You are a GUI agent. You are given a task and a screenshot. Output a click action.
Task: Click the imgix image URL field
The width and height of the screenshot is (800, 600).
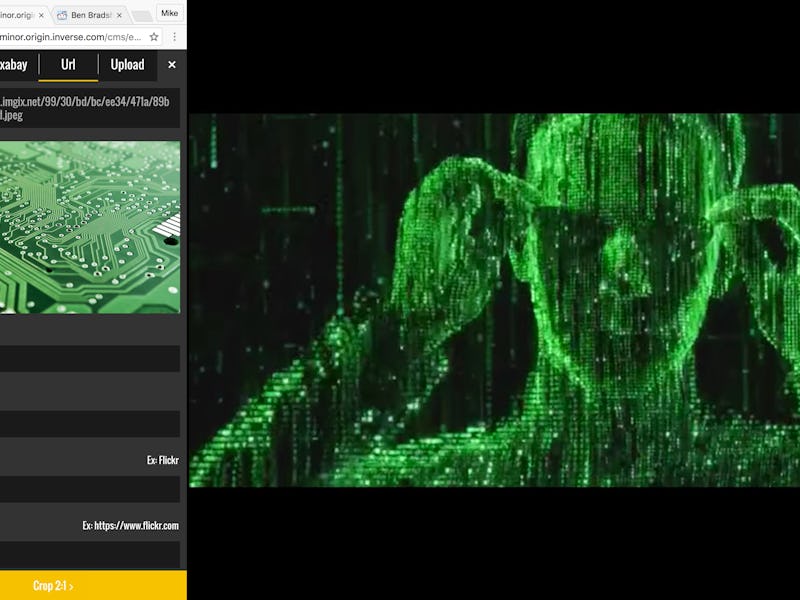tap(88, 108)
